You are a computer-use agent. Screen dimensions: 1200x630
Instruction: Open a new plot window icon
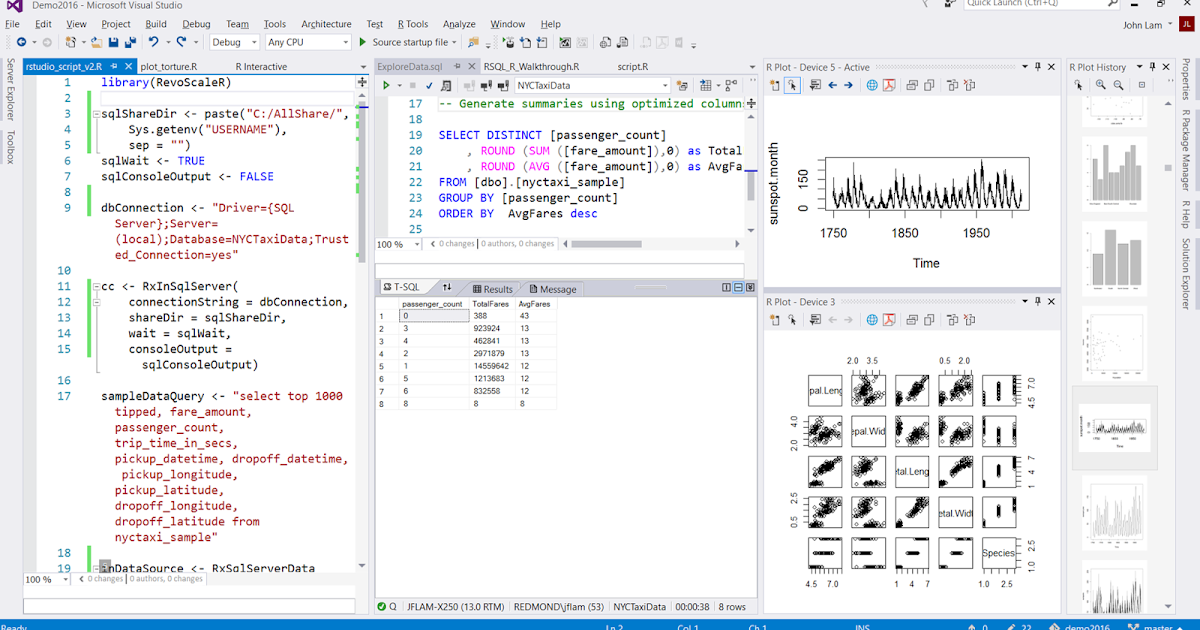[x=773, y=86]
